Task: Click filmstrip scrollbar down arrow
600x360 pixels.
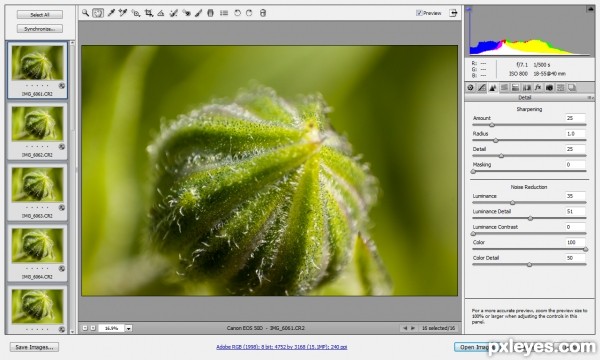Action: click(x=72, y=331)
